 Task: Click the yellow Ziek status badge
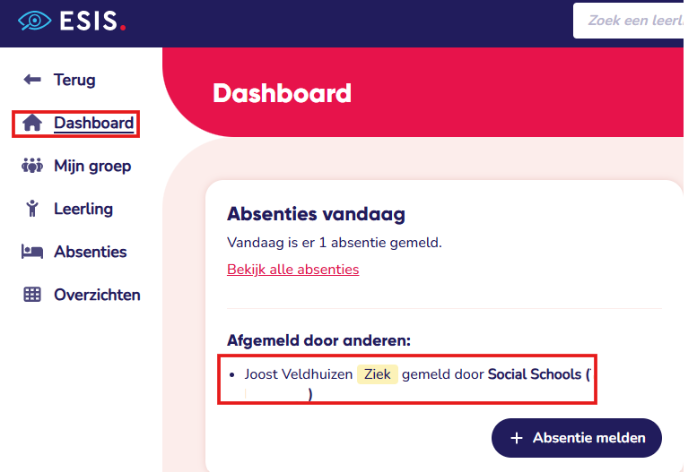(378, 374)
